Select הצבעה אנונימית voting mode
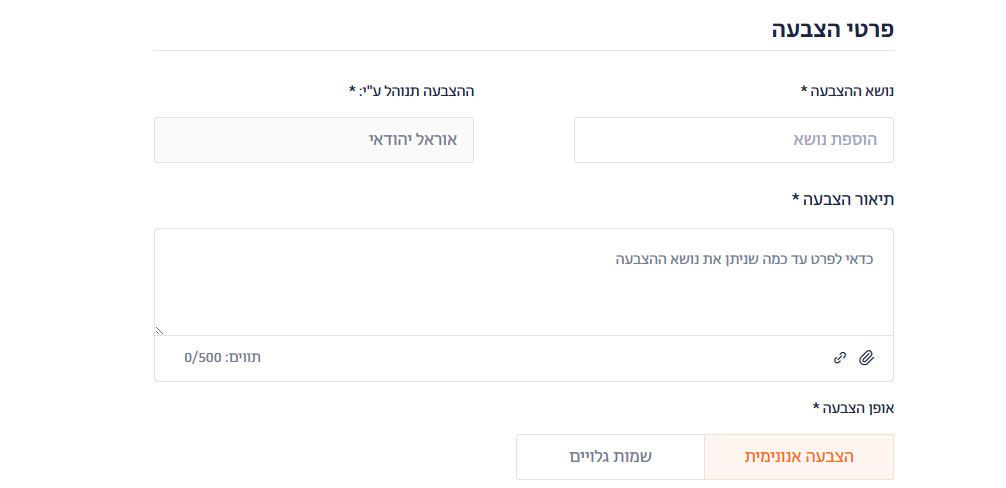The width and height of the screenshot is (1006, 488). click(799, 457)
